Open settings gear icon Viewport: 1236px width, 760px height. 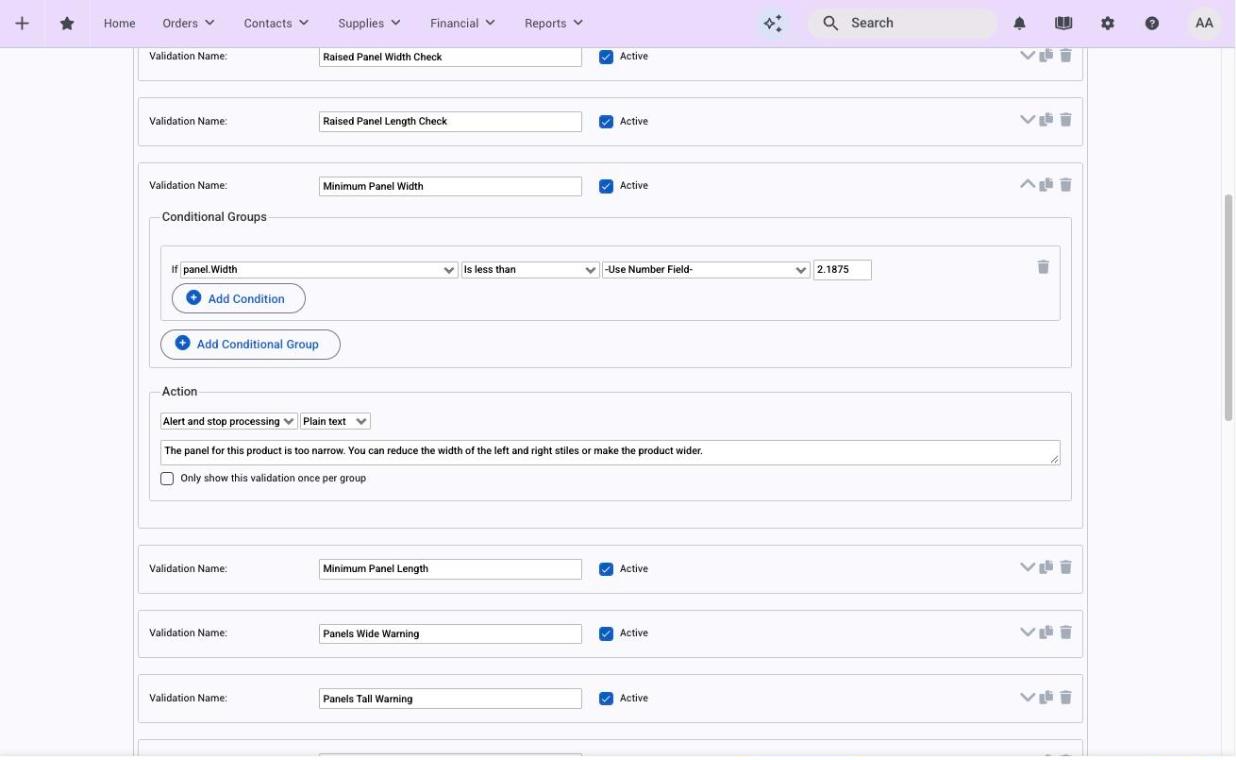point(1108,23)
